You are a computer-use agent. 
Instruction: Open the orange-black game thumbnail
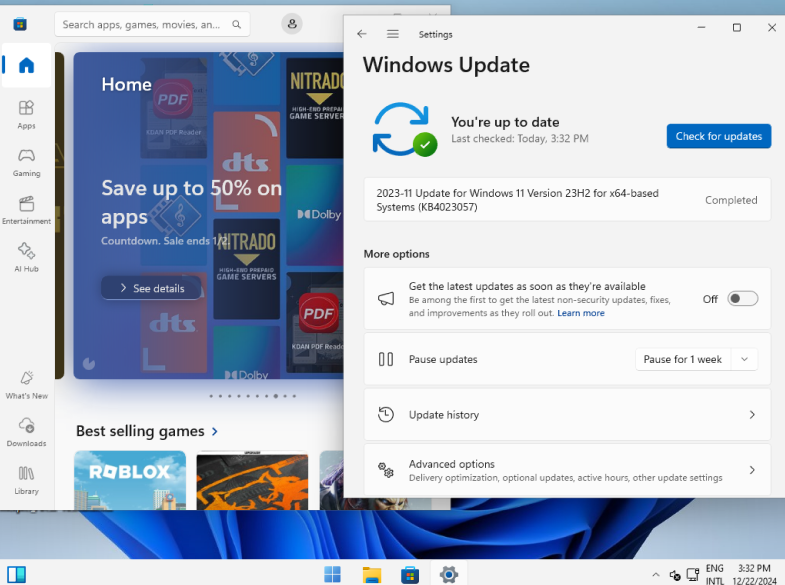point(252,480)
